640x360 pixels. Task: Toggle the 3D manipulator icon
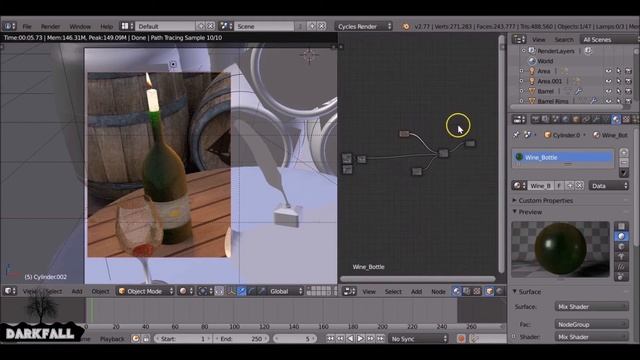(231, 291)
